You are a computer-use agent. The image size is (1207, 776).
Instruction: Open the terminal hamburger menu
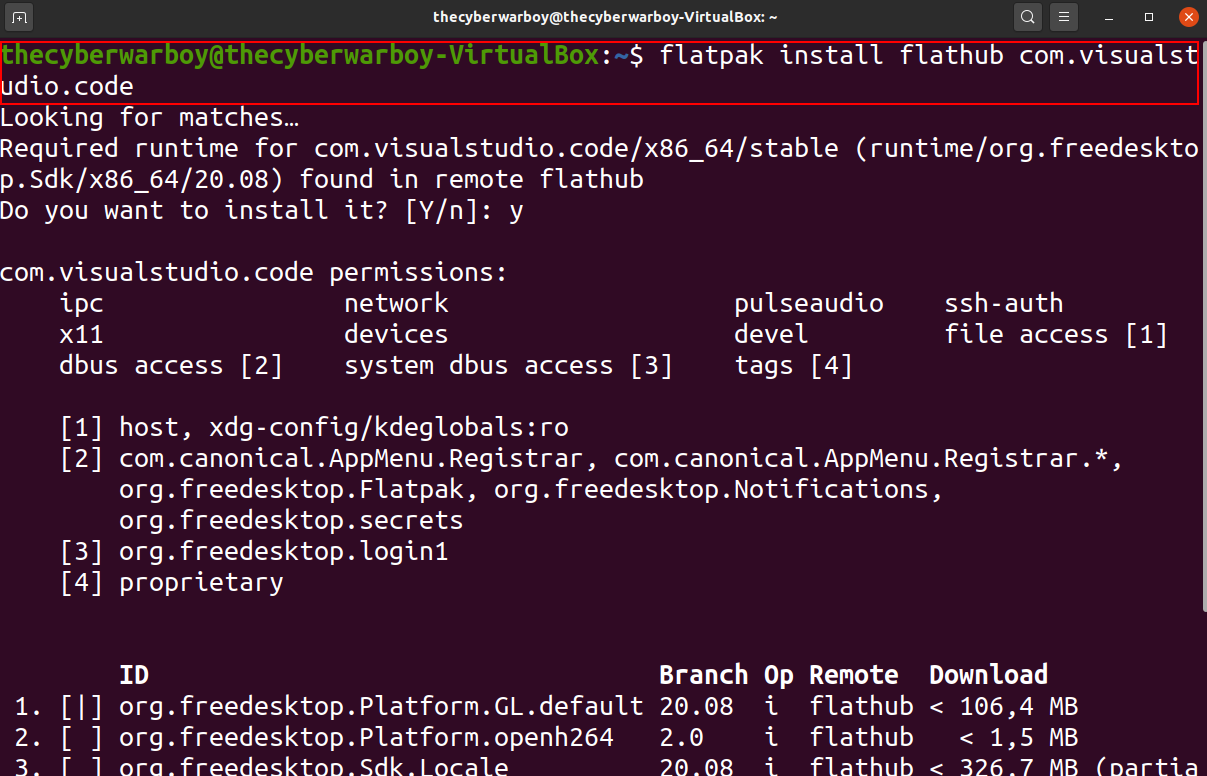(1064, 17)
